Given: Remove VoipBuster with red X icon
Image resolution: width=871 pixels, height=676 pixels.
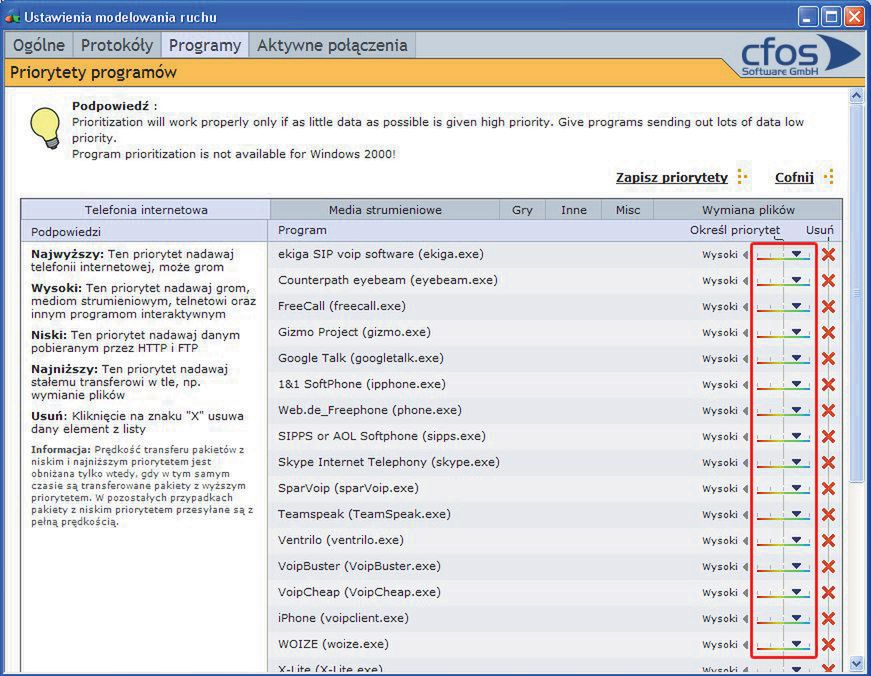Looking at the screenshot, I should tap(828, 567).
